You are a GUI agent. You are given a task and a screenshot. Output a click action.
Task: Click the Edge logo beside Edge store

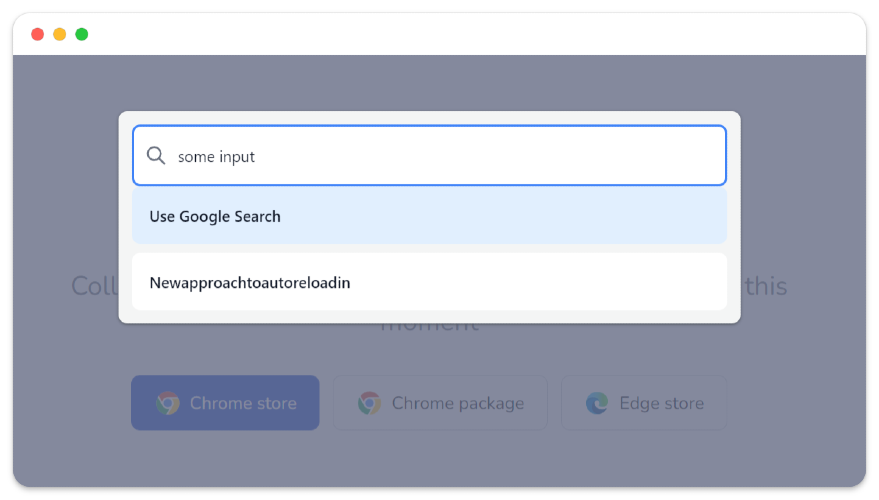coord(597,403)
